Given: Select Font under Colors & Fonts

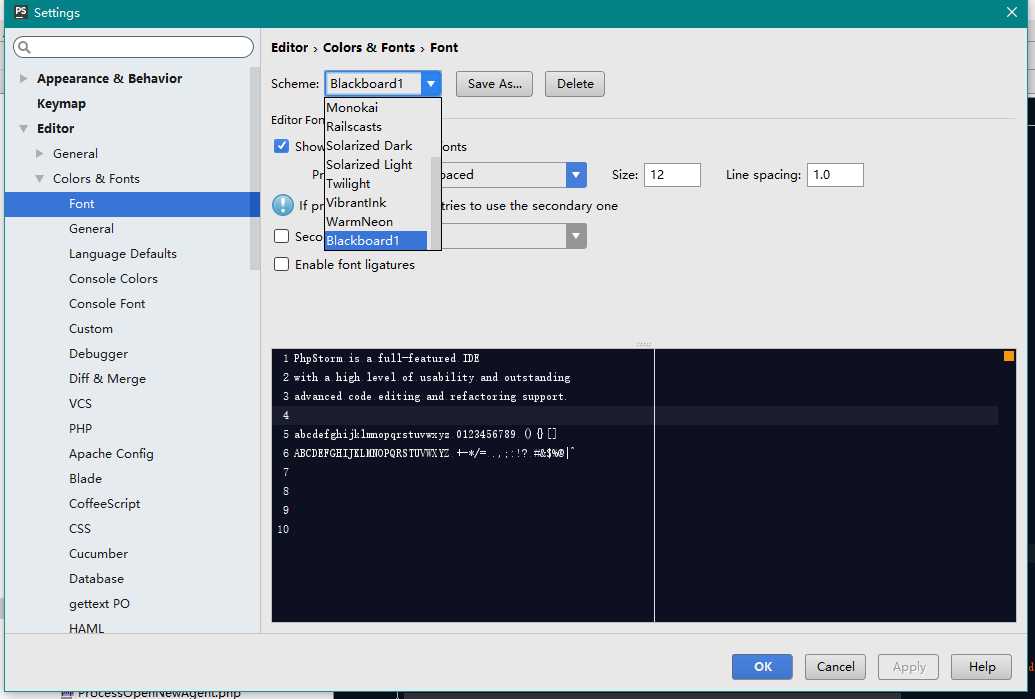Looking at the screenshot, I should pos(132,204).
